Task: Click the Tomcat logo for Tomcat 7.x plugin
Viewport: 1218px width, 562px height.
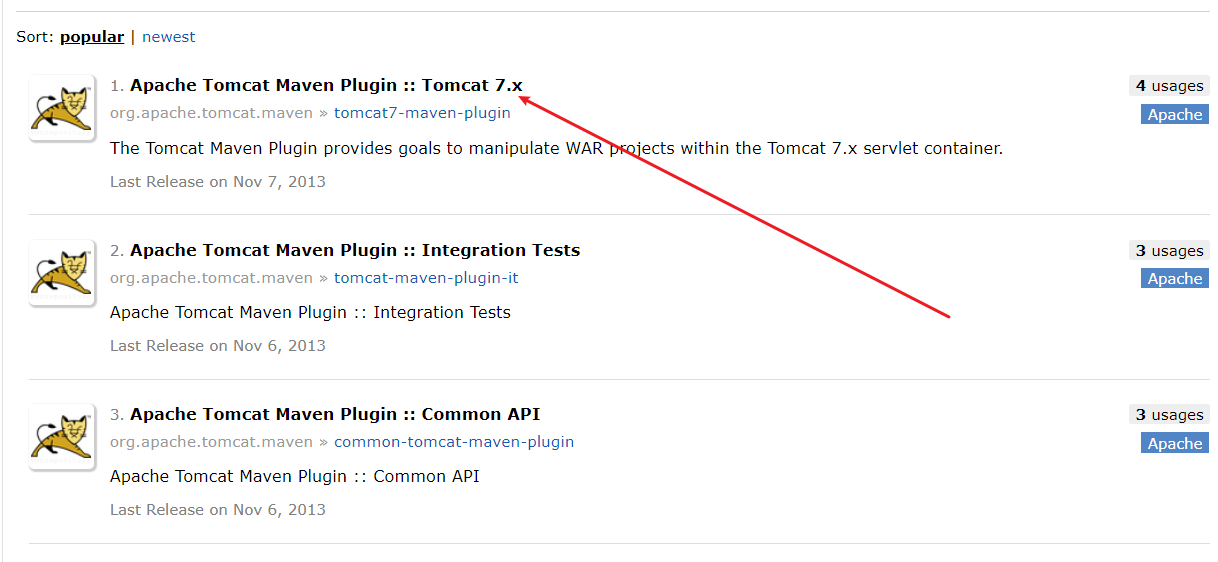Action: [x=62, y=108]
